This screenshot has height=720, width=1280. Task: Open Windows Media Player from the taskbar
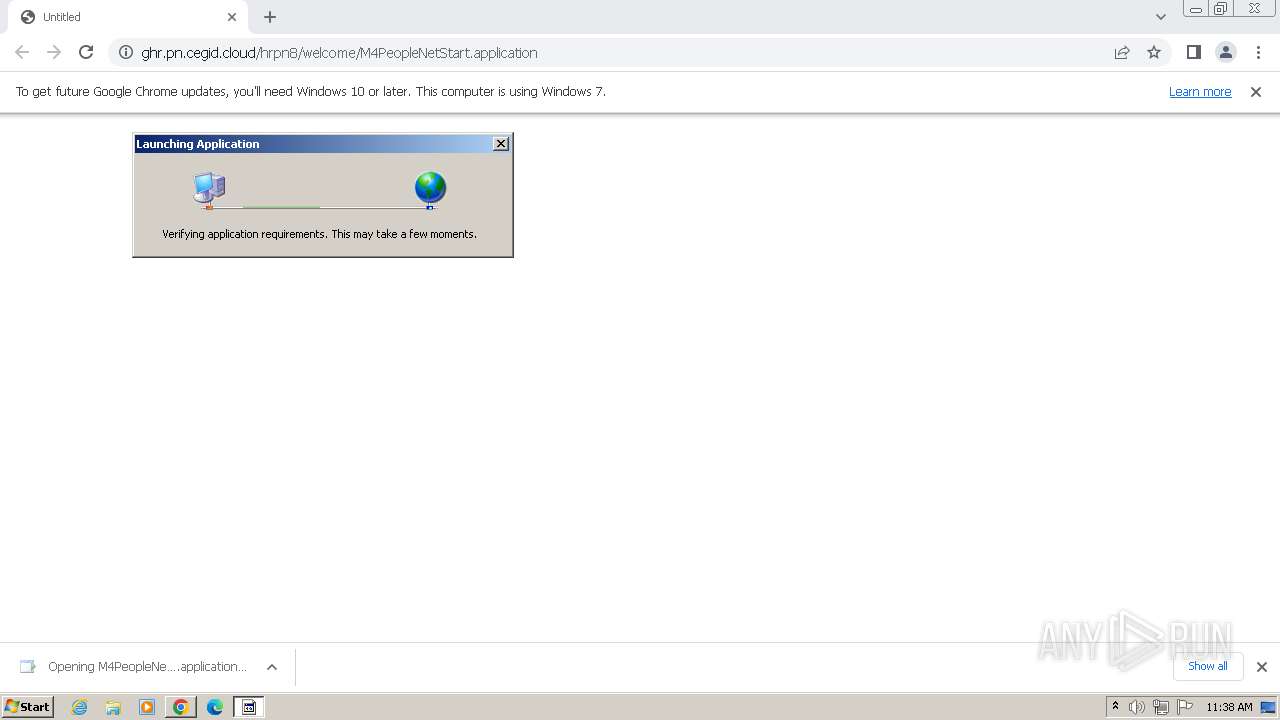click(x=147, y=707)
